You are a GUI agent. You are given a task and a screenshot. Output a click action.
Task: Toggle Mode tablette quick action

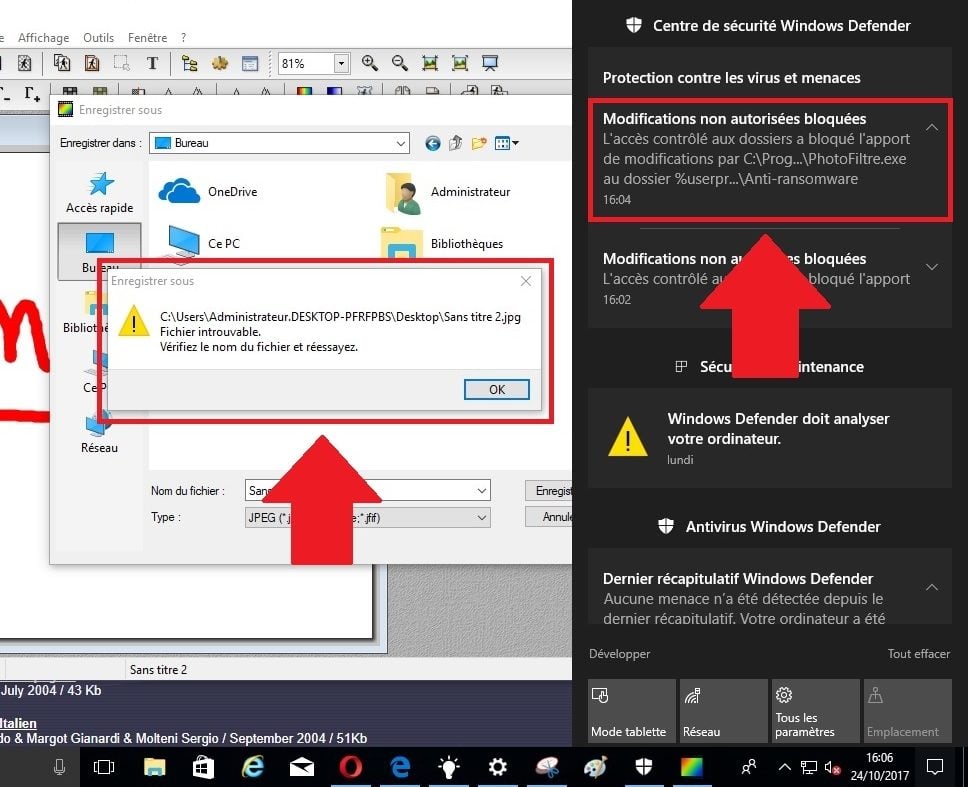(x=632, y=710)
